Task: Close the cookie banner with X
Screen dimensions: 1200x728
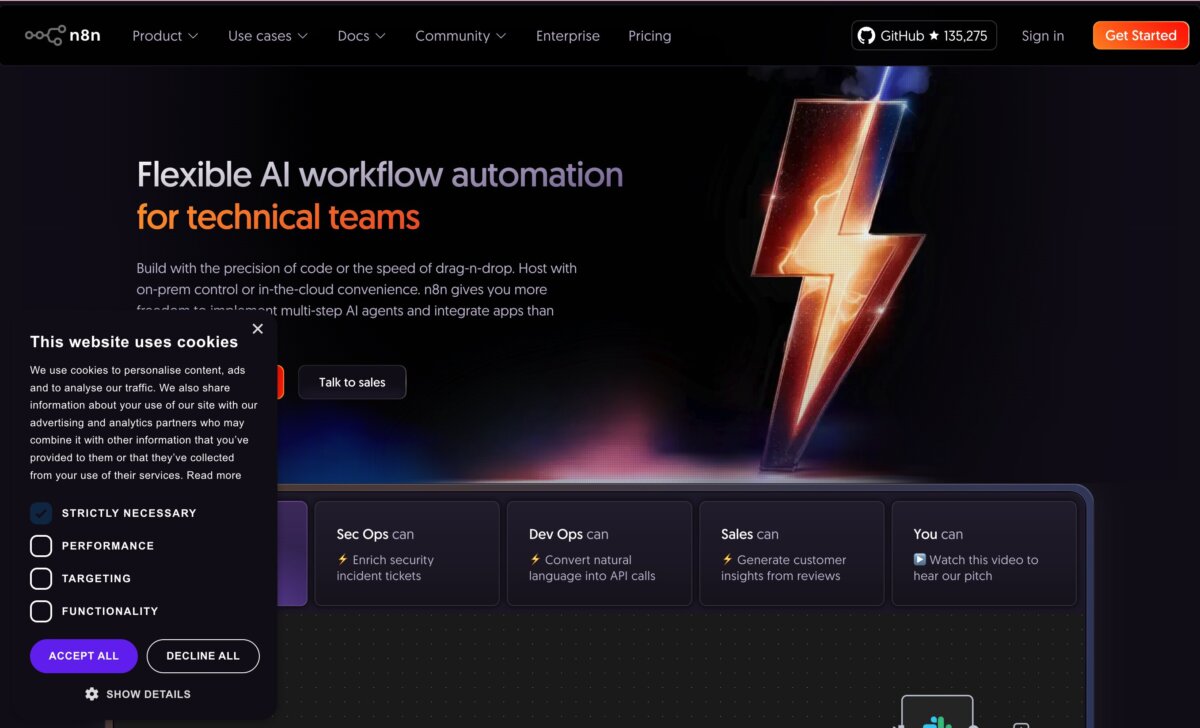Action: (x=257, y=329)
